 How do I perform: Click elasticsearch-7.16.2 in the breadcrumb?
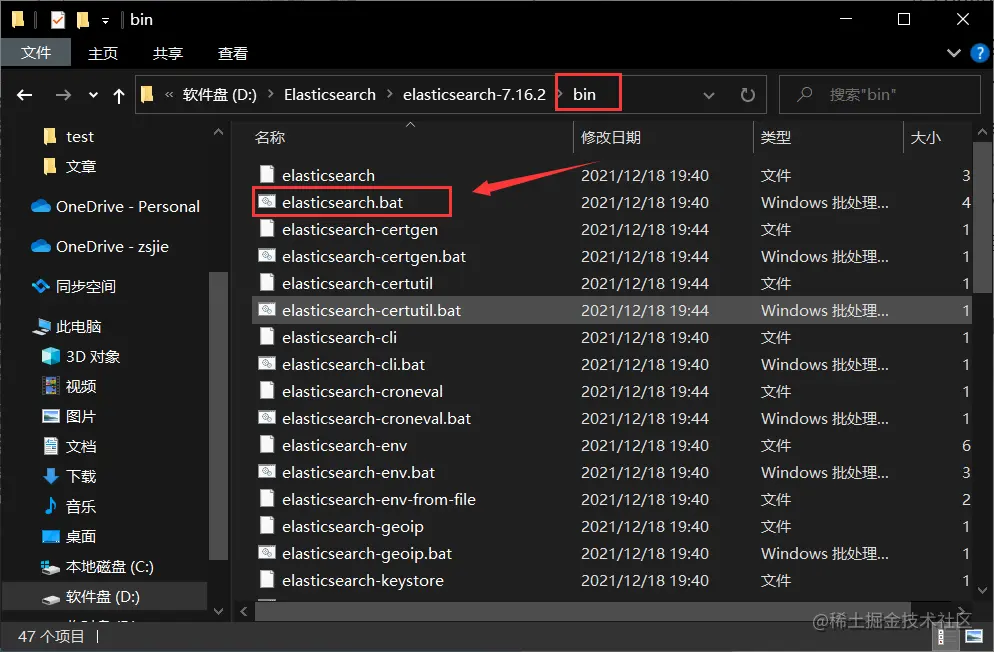pyautogui.click(x=474, y=94)
